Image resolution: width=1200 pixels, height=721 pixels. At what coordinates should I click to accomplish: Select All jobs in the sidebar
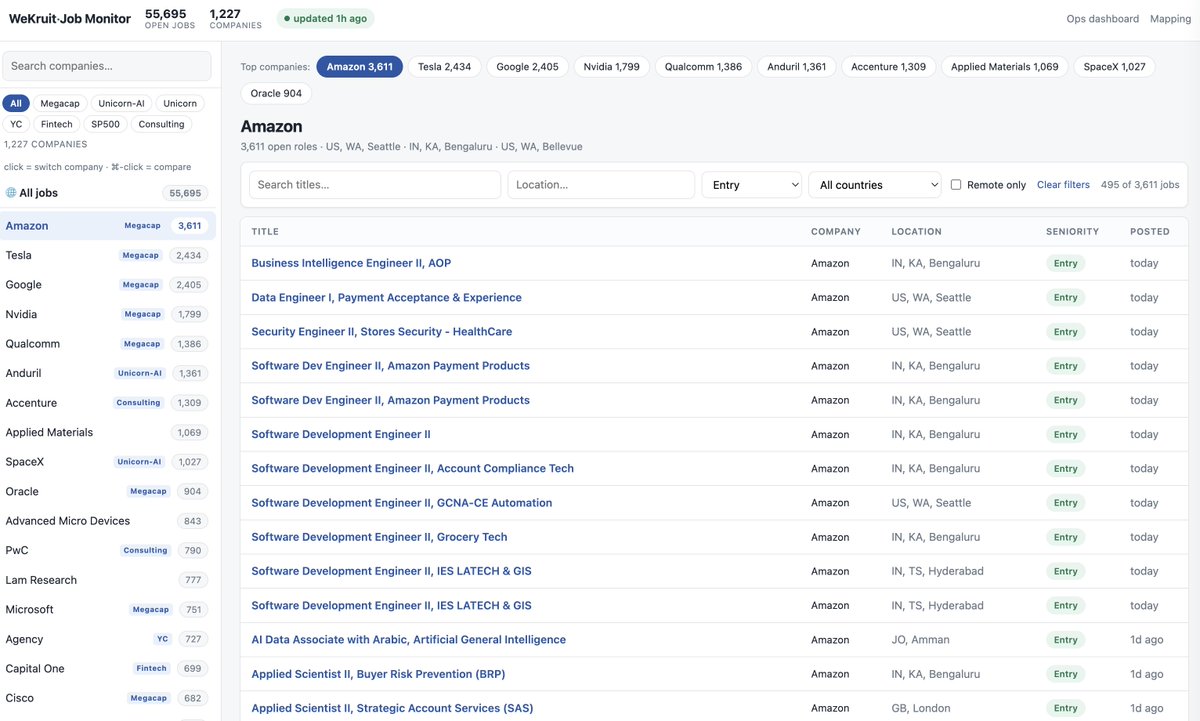[107, 193]
